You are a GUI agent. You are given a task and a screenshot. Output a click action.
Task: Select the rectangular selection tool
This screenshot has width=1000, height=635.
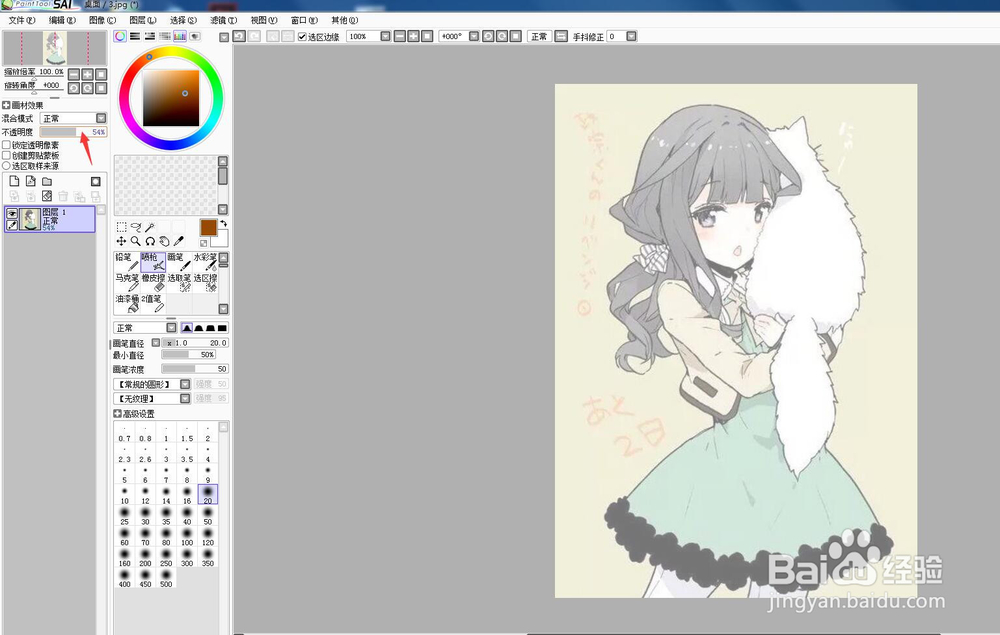point(121,227)
